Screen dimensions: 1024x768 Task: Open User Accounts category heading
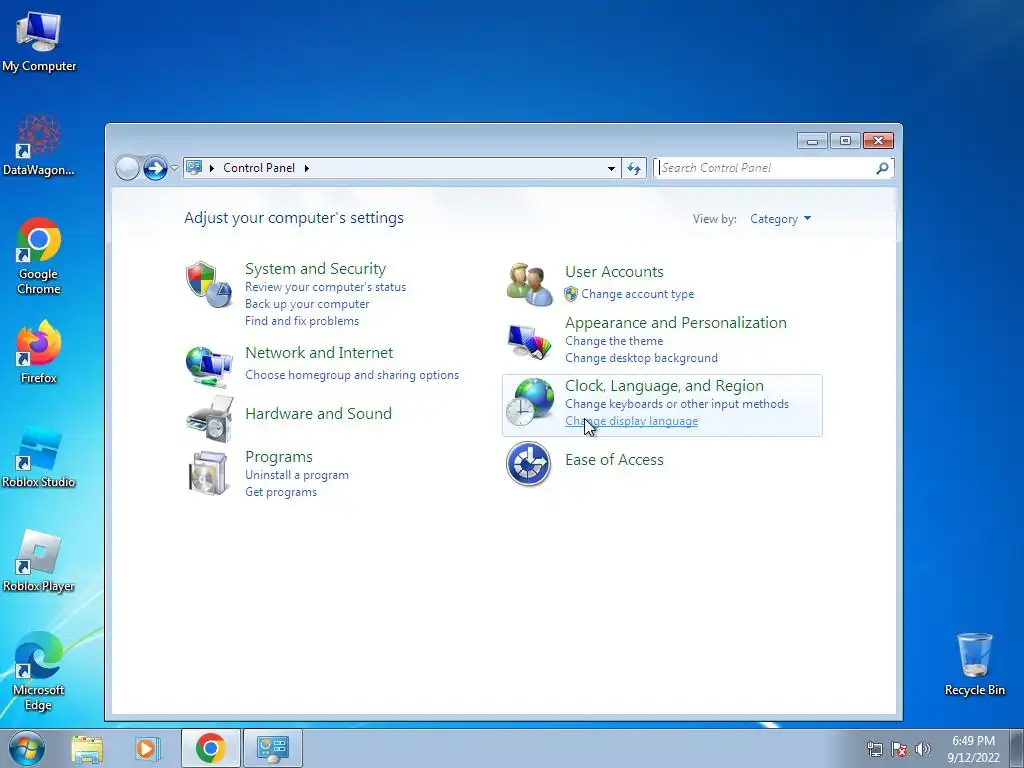pos(614,272)
